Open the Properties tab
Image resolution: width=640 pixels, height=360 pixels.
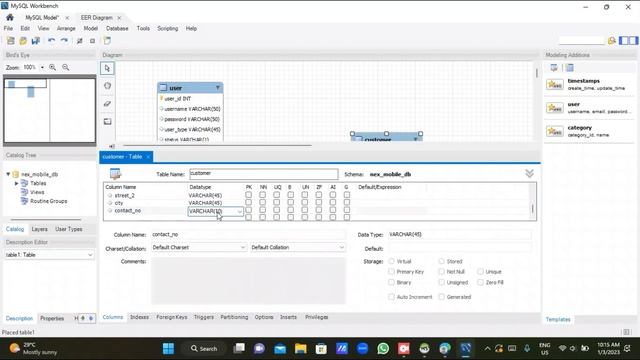click(x=52, y=318)
